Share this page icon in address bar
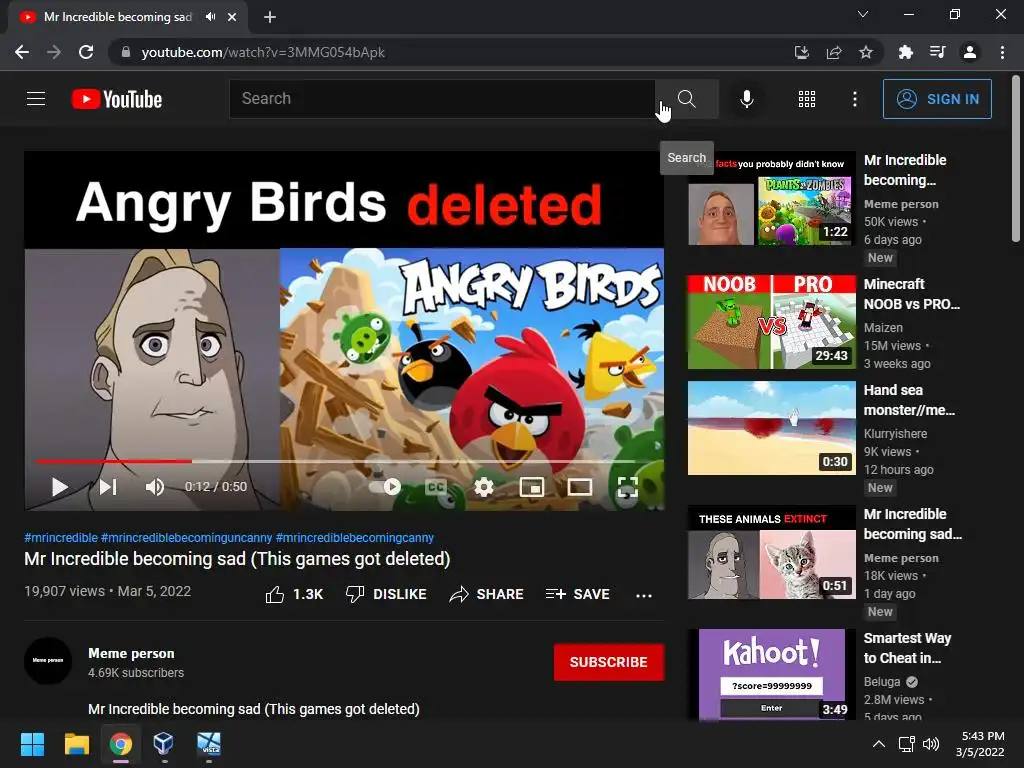Image resolution: width=1024 pixels, height=768 pixels. 833,52
